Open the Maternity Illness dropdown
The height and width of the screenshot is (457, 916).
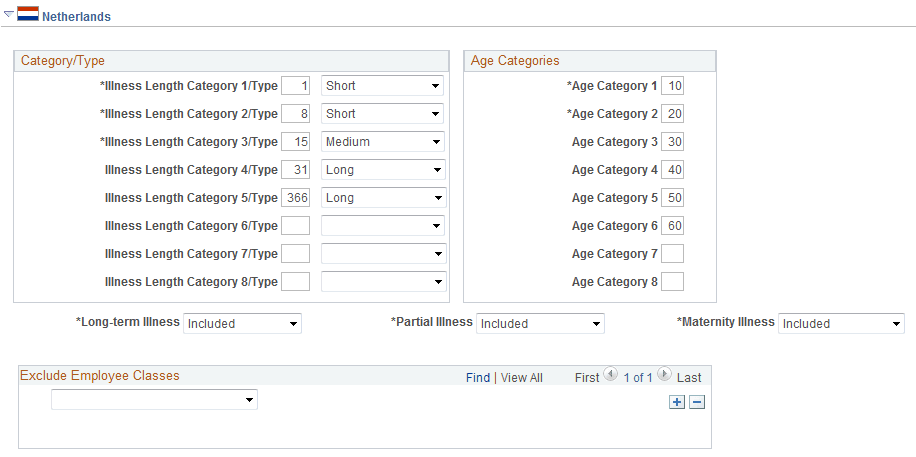841,324
